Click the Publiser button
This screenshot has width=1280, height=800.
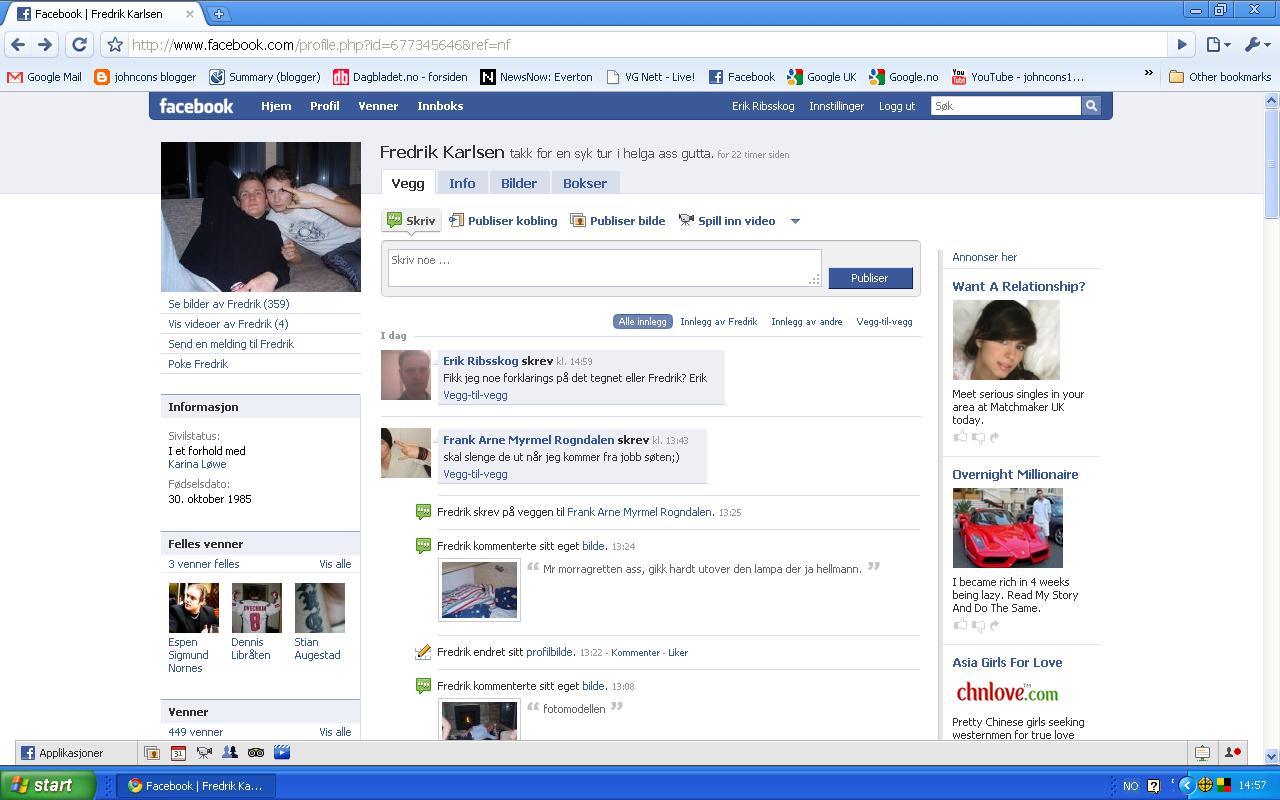870,278
